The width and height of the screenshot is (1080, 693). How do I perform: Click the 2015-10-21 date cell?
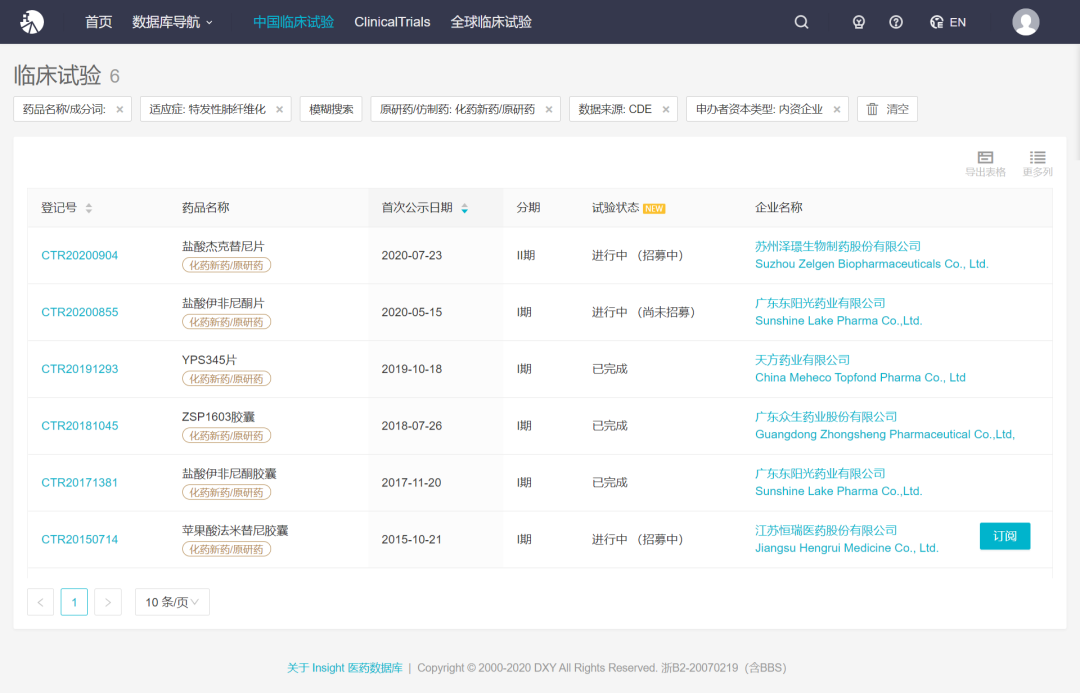tap(412, 539)
